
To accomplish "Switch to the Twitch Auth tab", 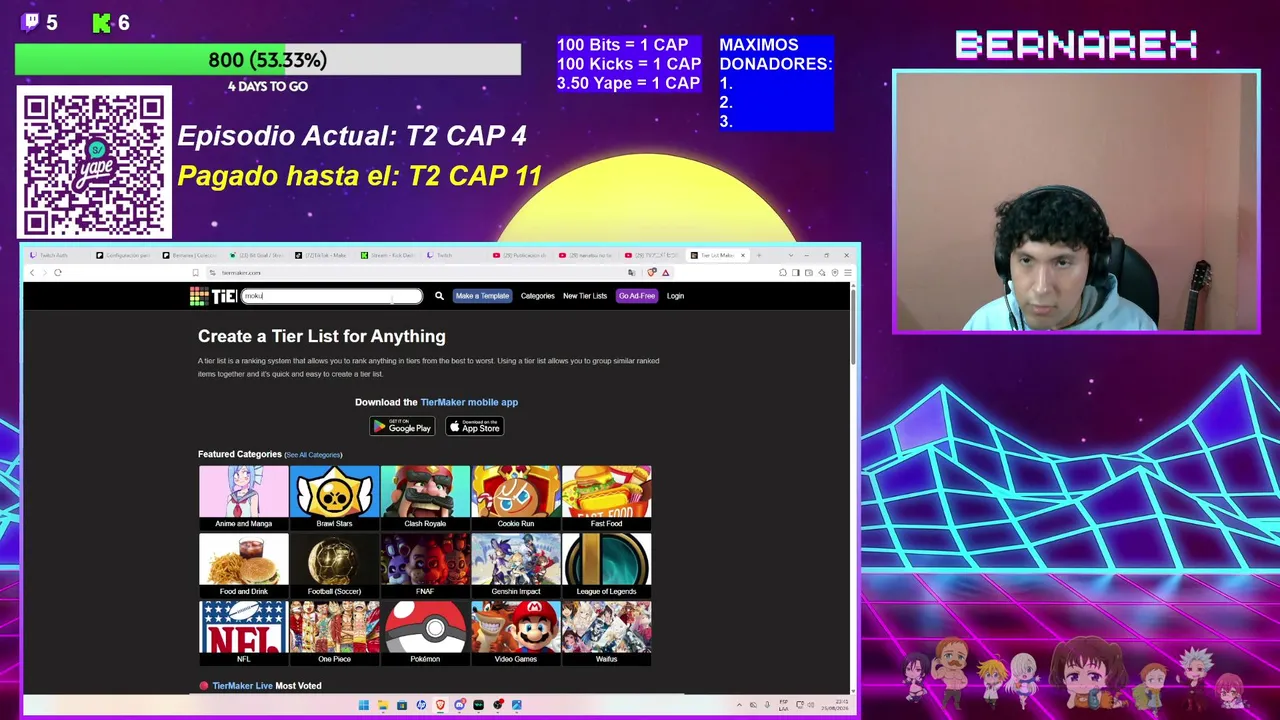I will (x=55, y=255).
